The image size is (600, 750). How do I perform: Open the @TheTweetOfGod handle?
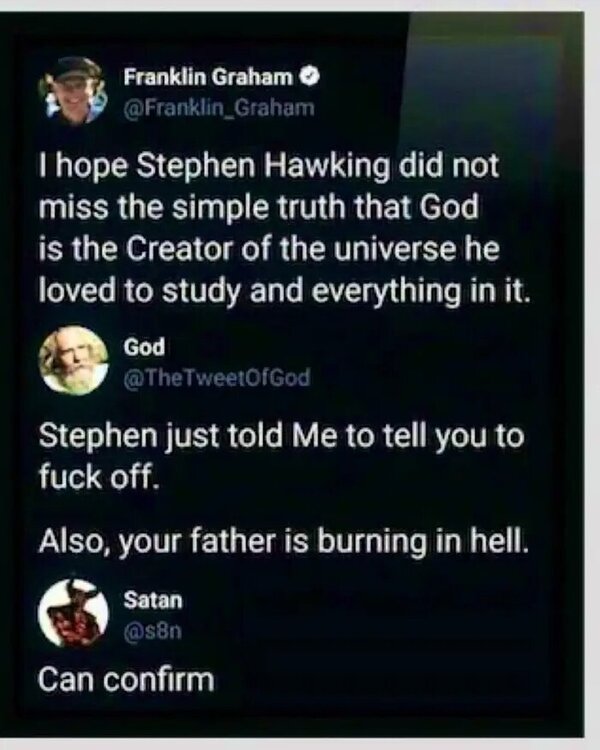tap(217, 378)
